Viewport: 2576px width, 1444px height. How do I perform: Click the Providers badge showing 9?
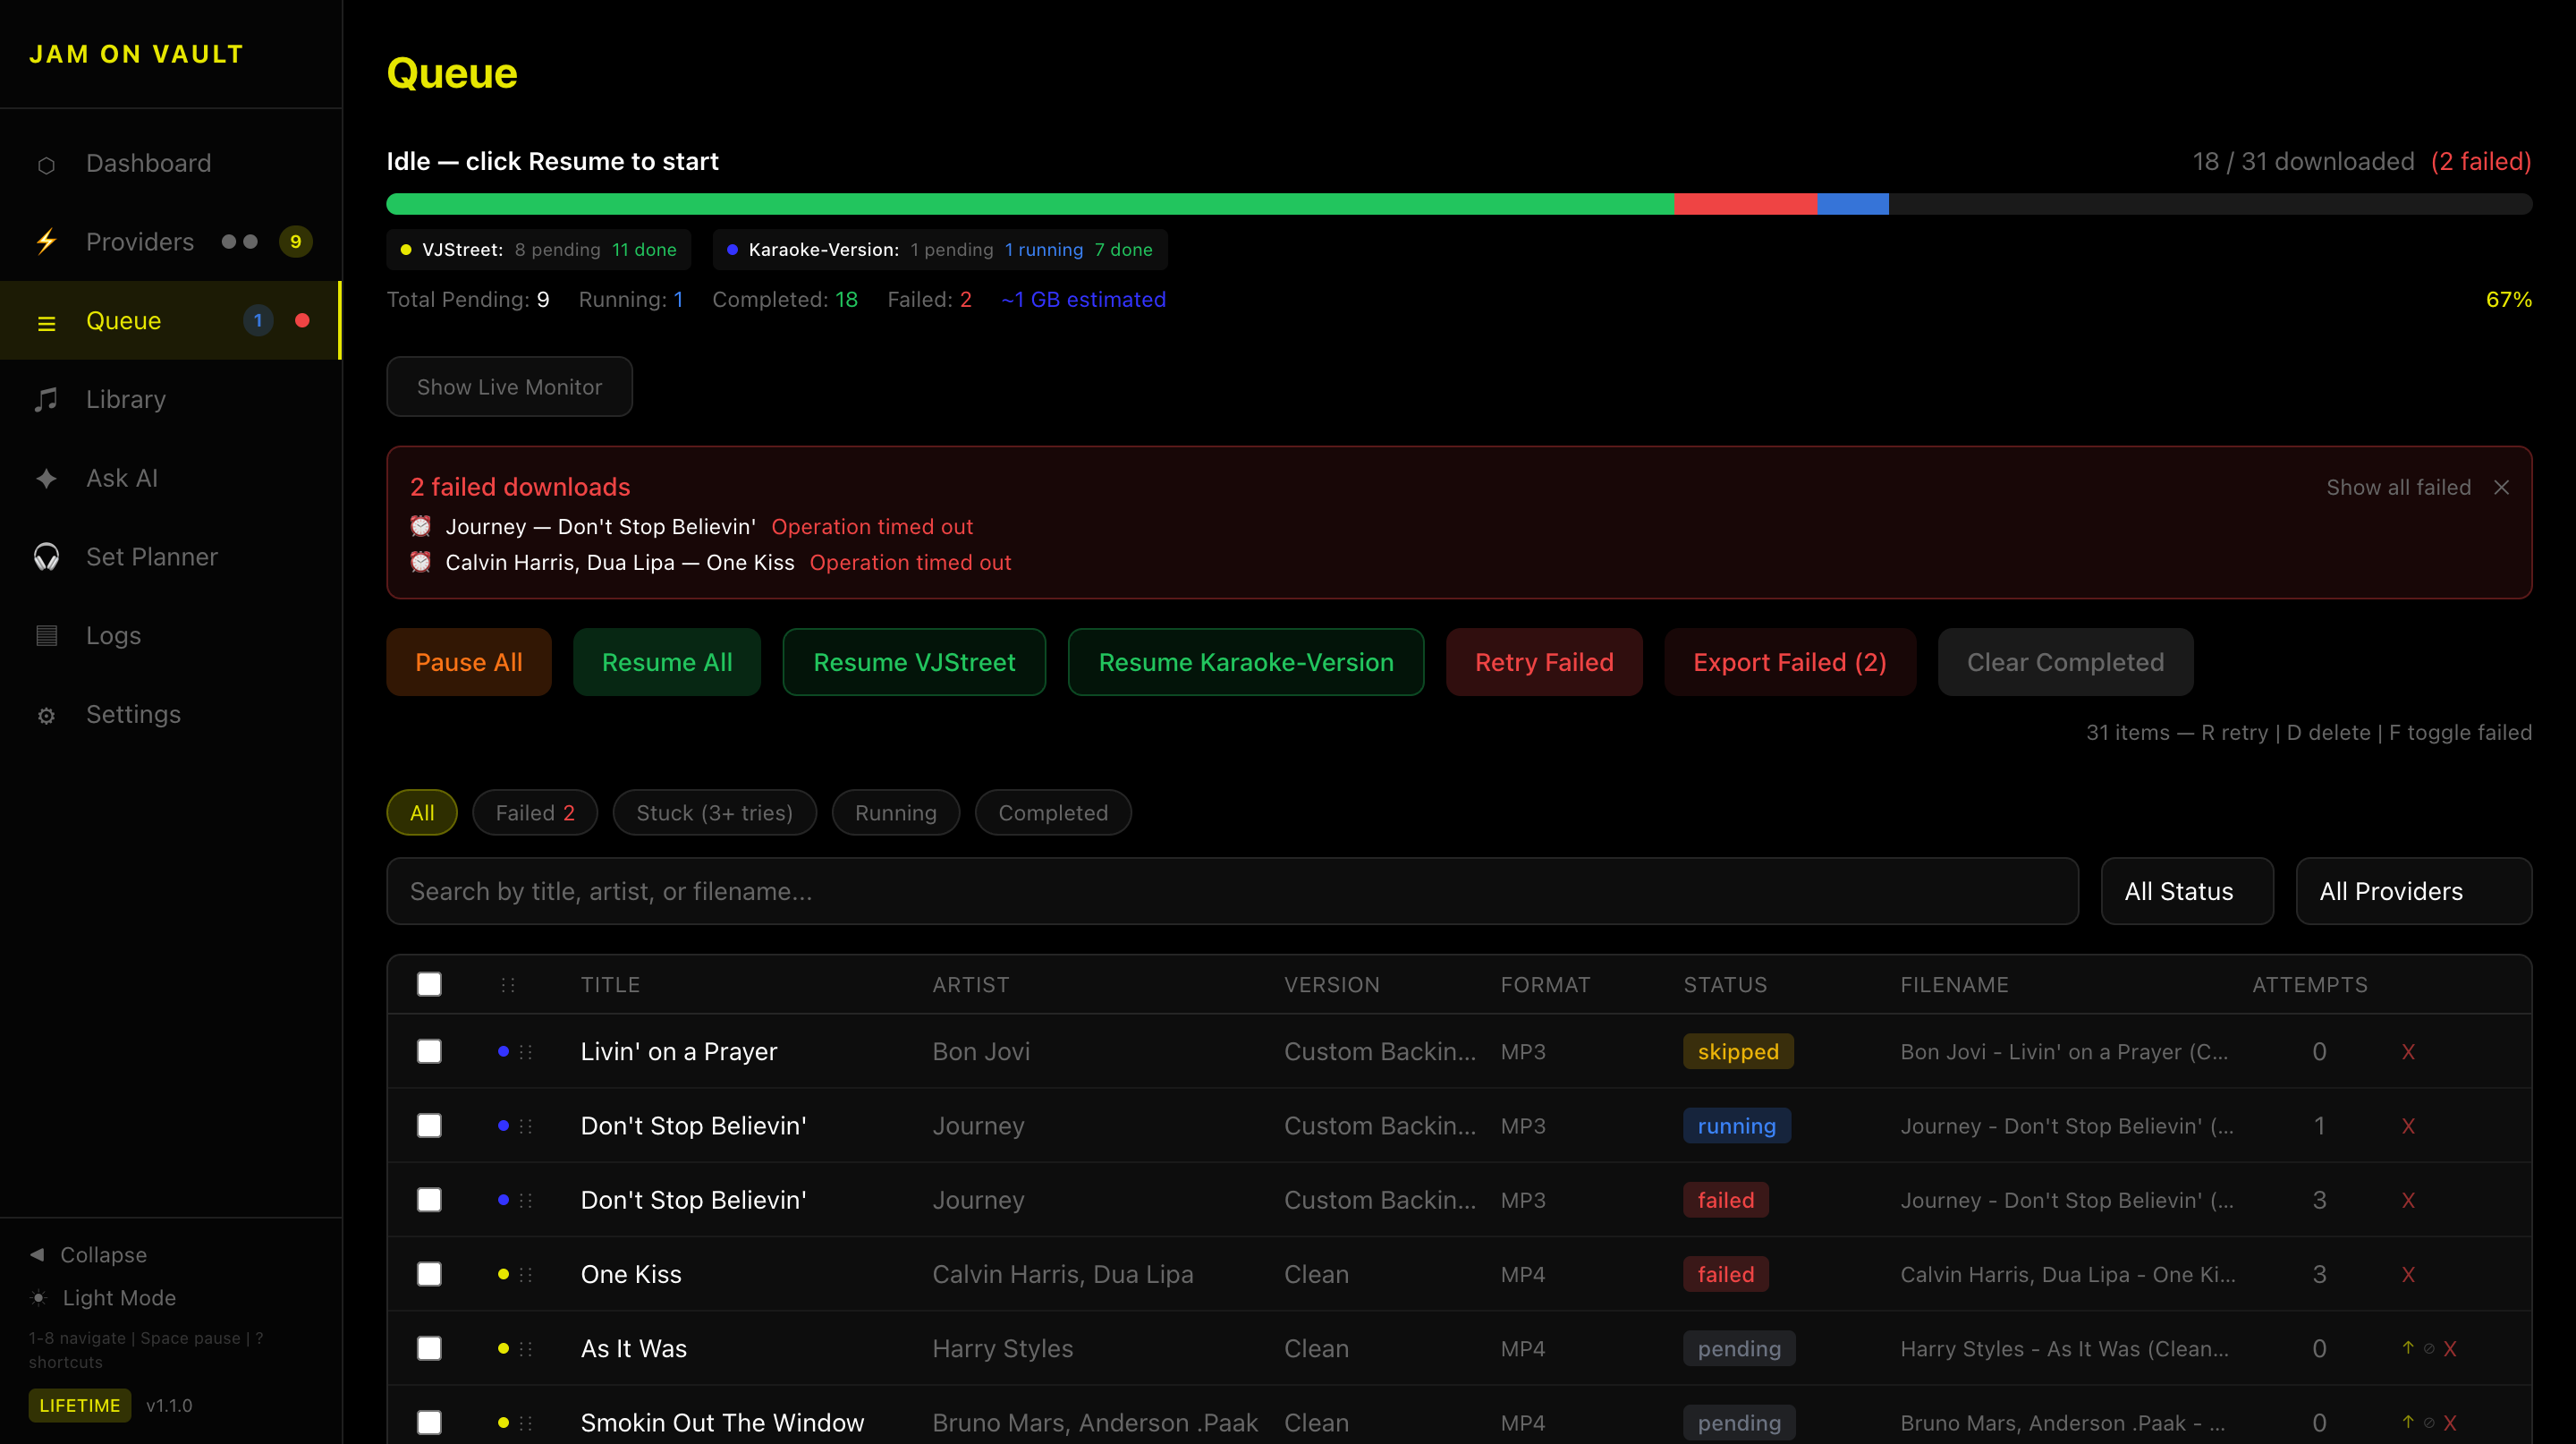[x=295, y=242]
